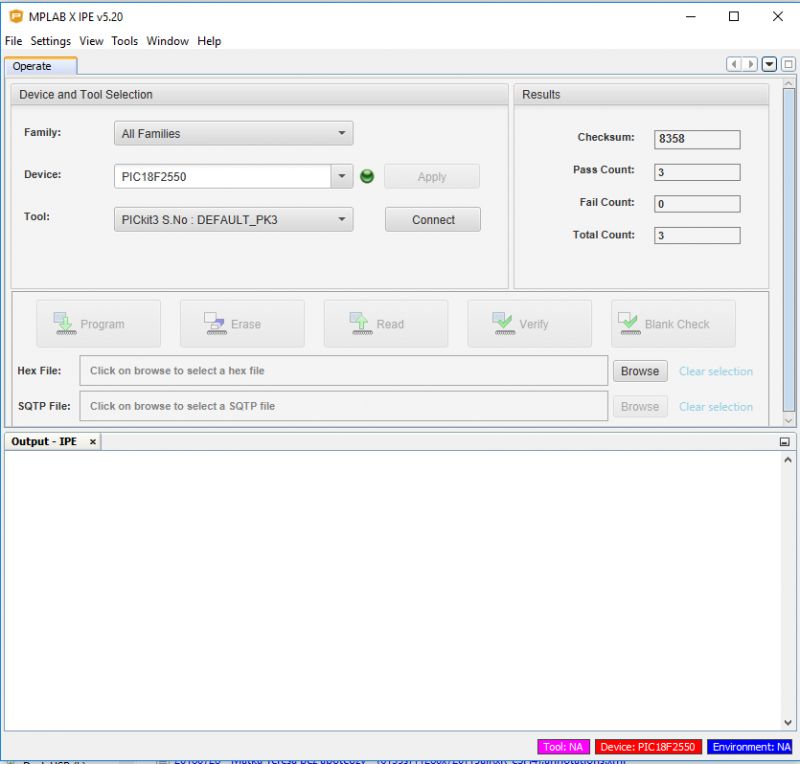Click the Total Count field
The width and height of the screenshot is (800, 764).
[697, 235]
